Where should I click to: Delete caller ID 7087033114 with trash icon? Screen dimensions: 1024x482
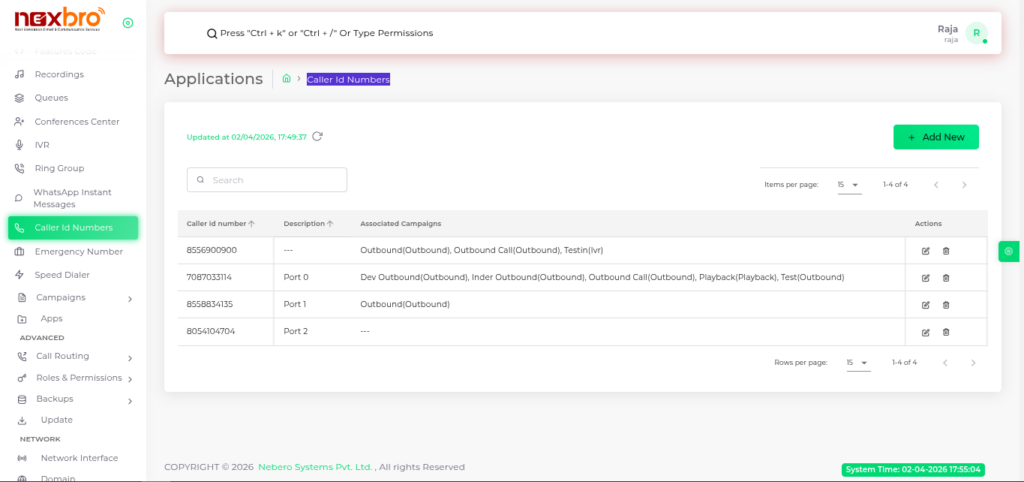click(946, 277)
